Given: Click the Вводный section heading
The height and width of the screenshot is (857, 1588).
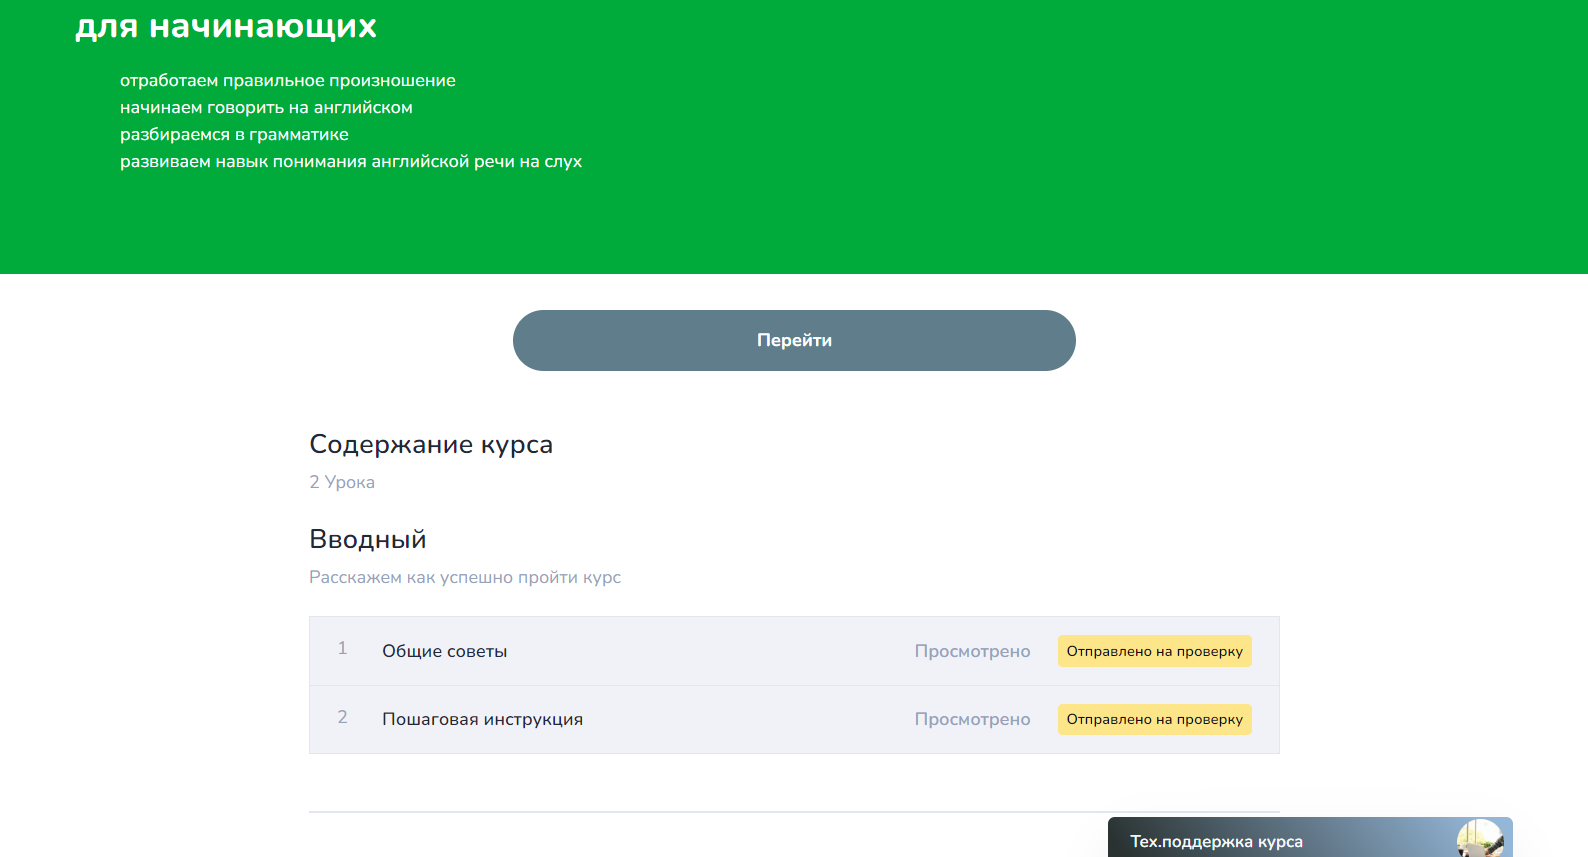Looking at the screenshot, I should coord(368,539).
